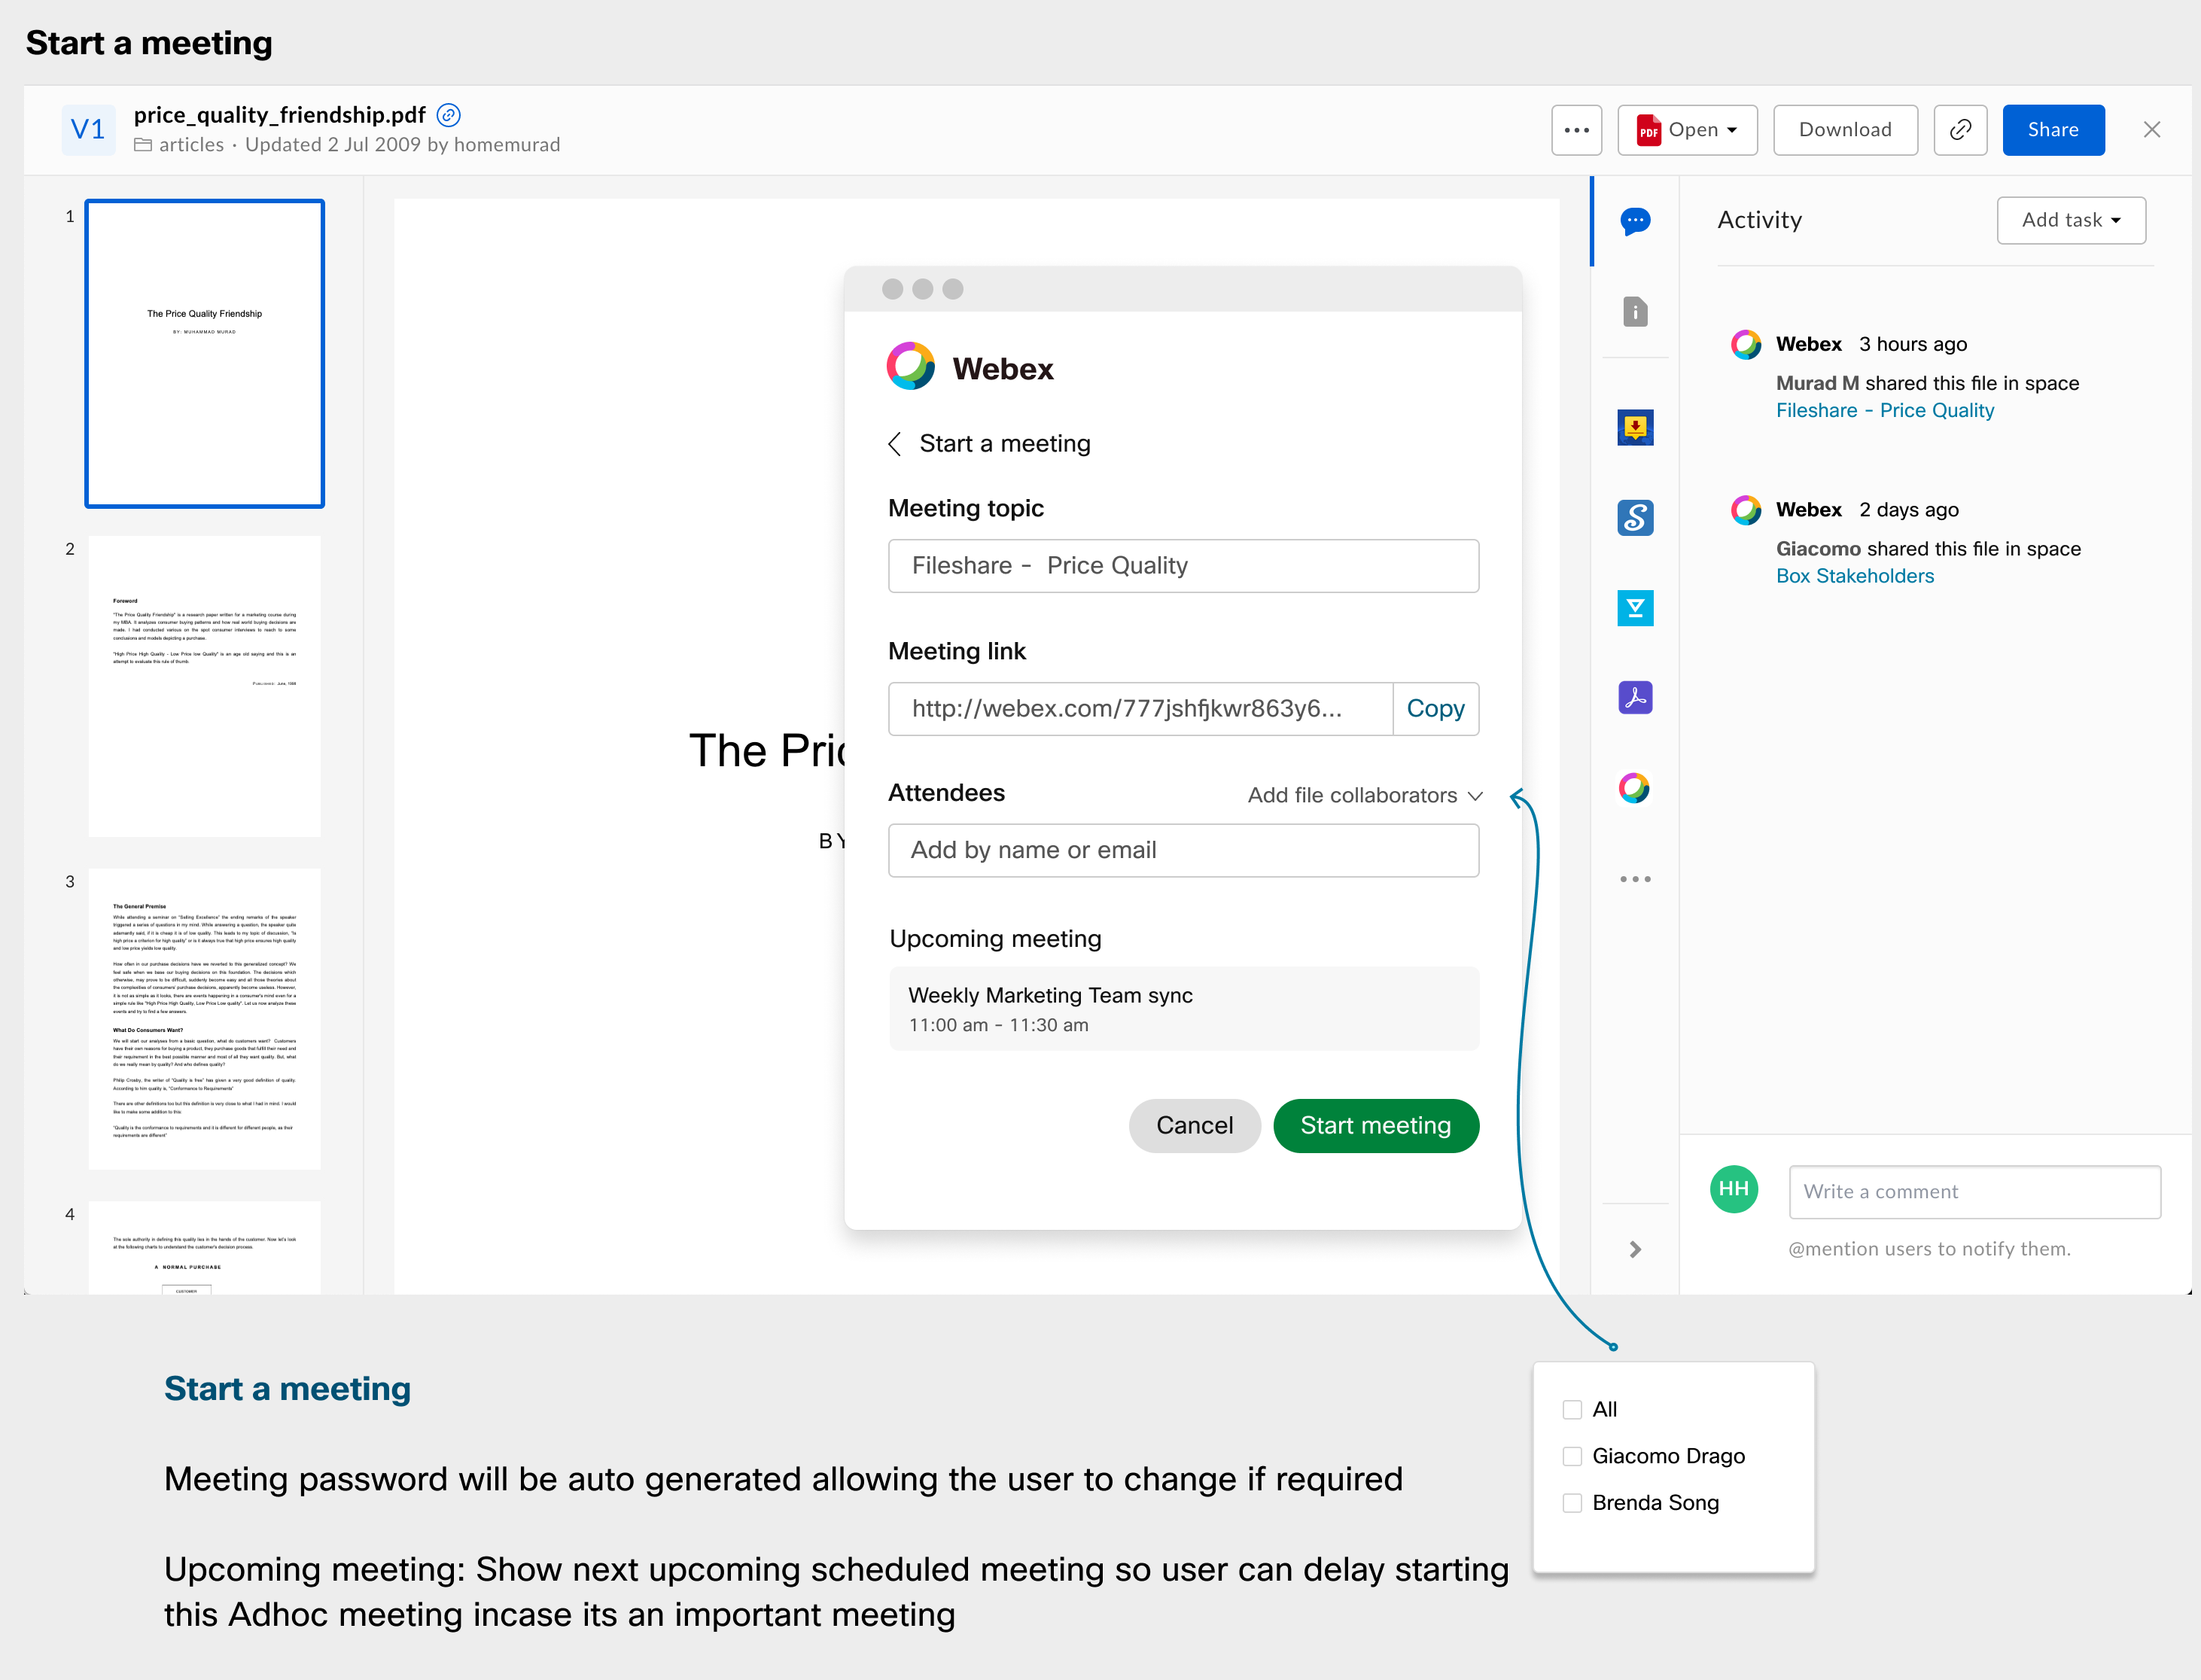Click the Add by name or email field
The image size is (2201, 1680).
[1183, 851]
